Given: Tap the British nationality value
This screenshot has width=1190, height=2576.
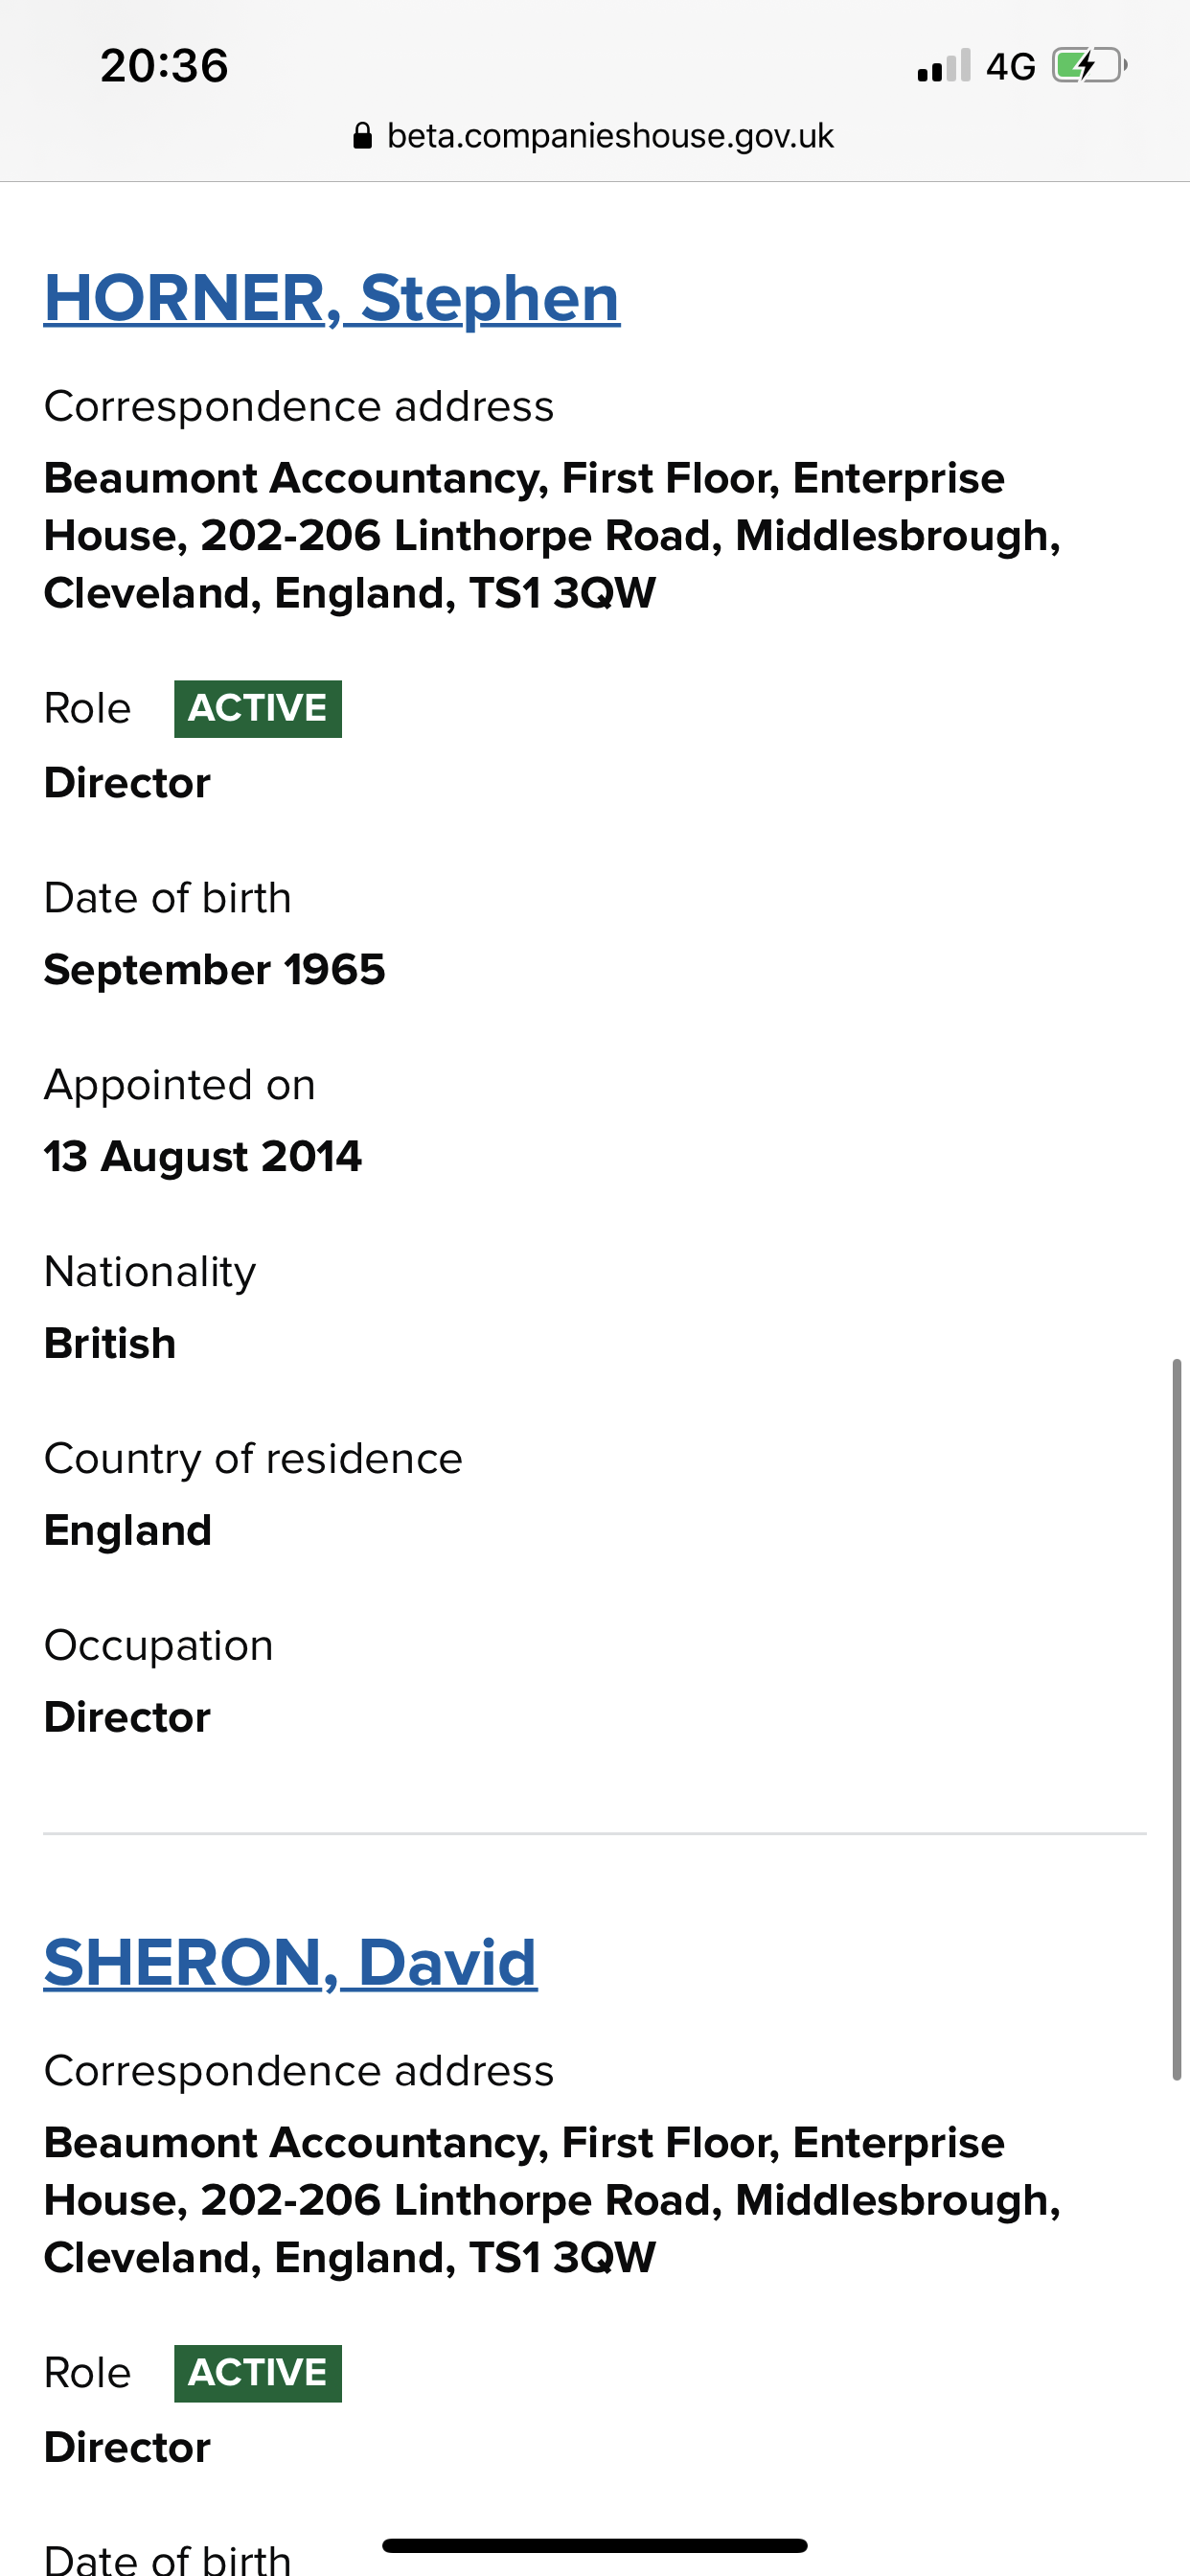Looking at the screenshot, I should coord(110,1344).
